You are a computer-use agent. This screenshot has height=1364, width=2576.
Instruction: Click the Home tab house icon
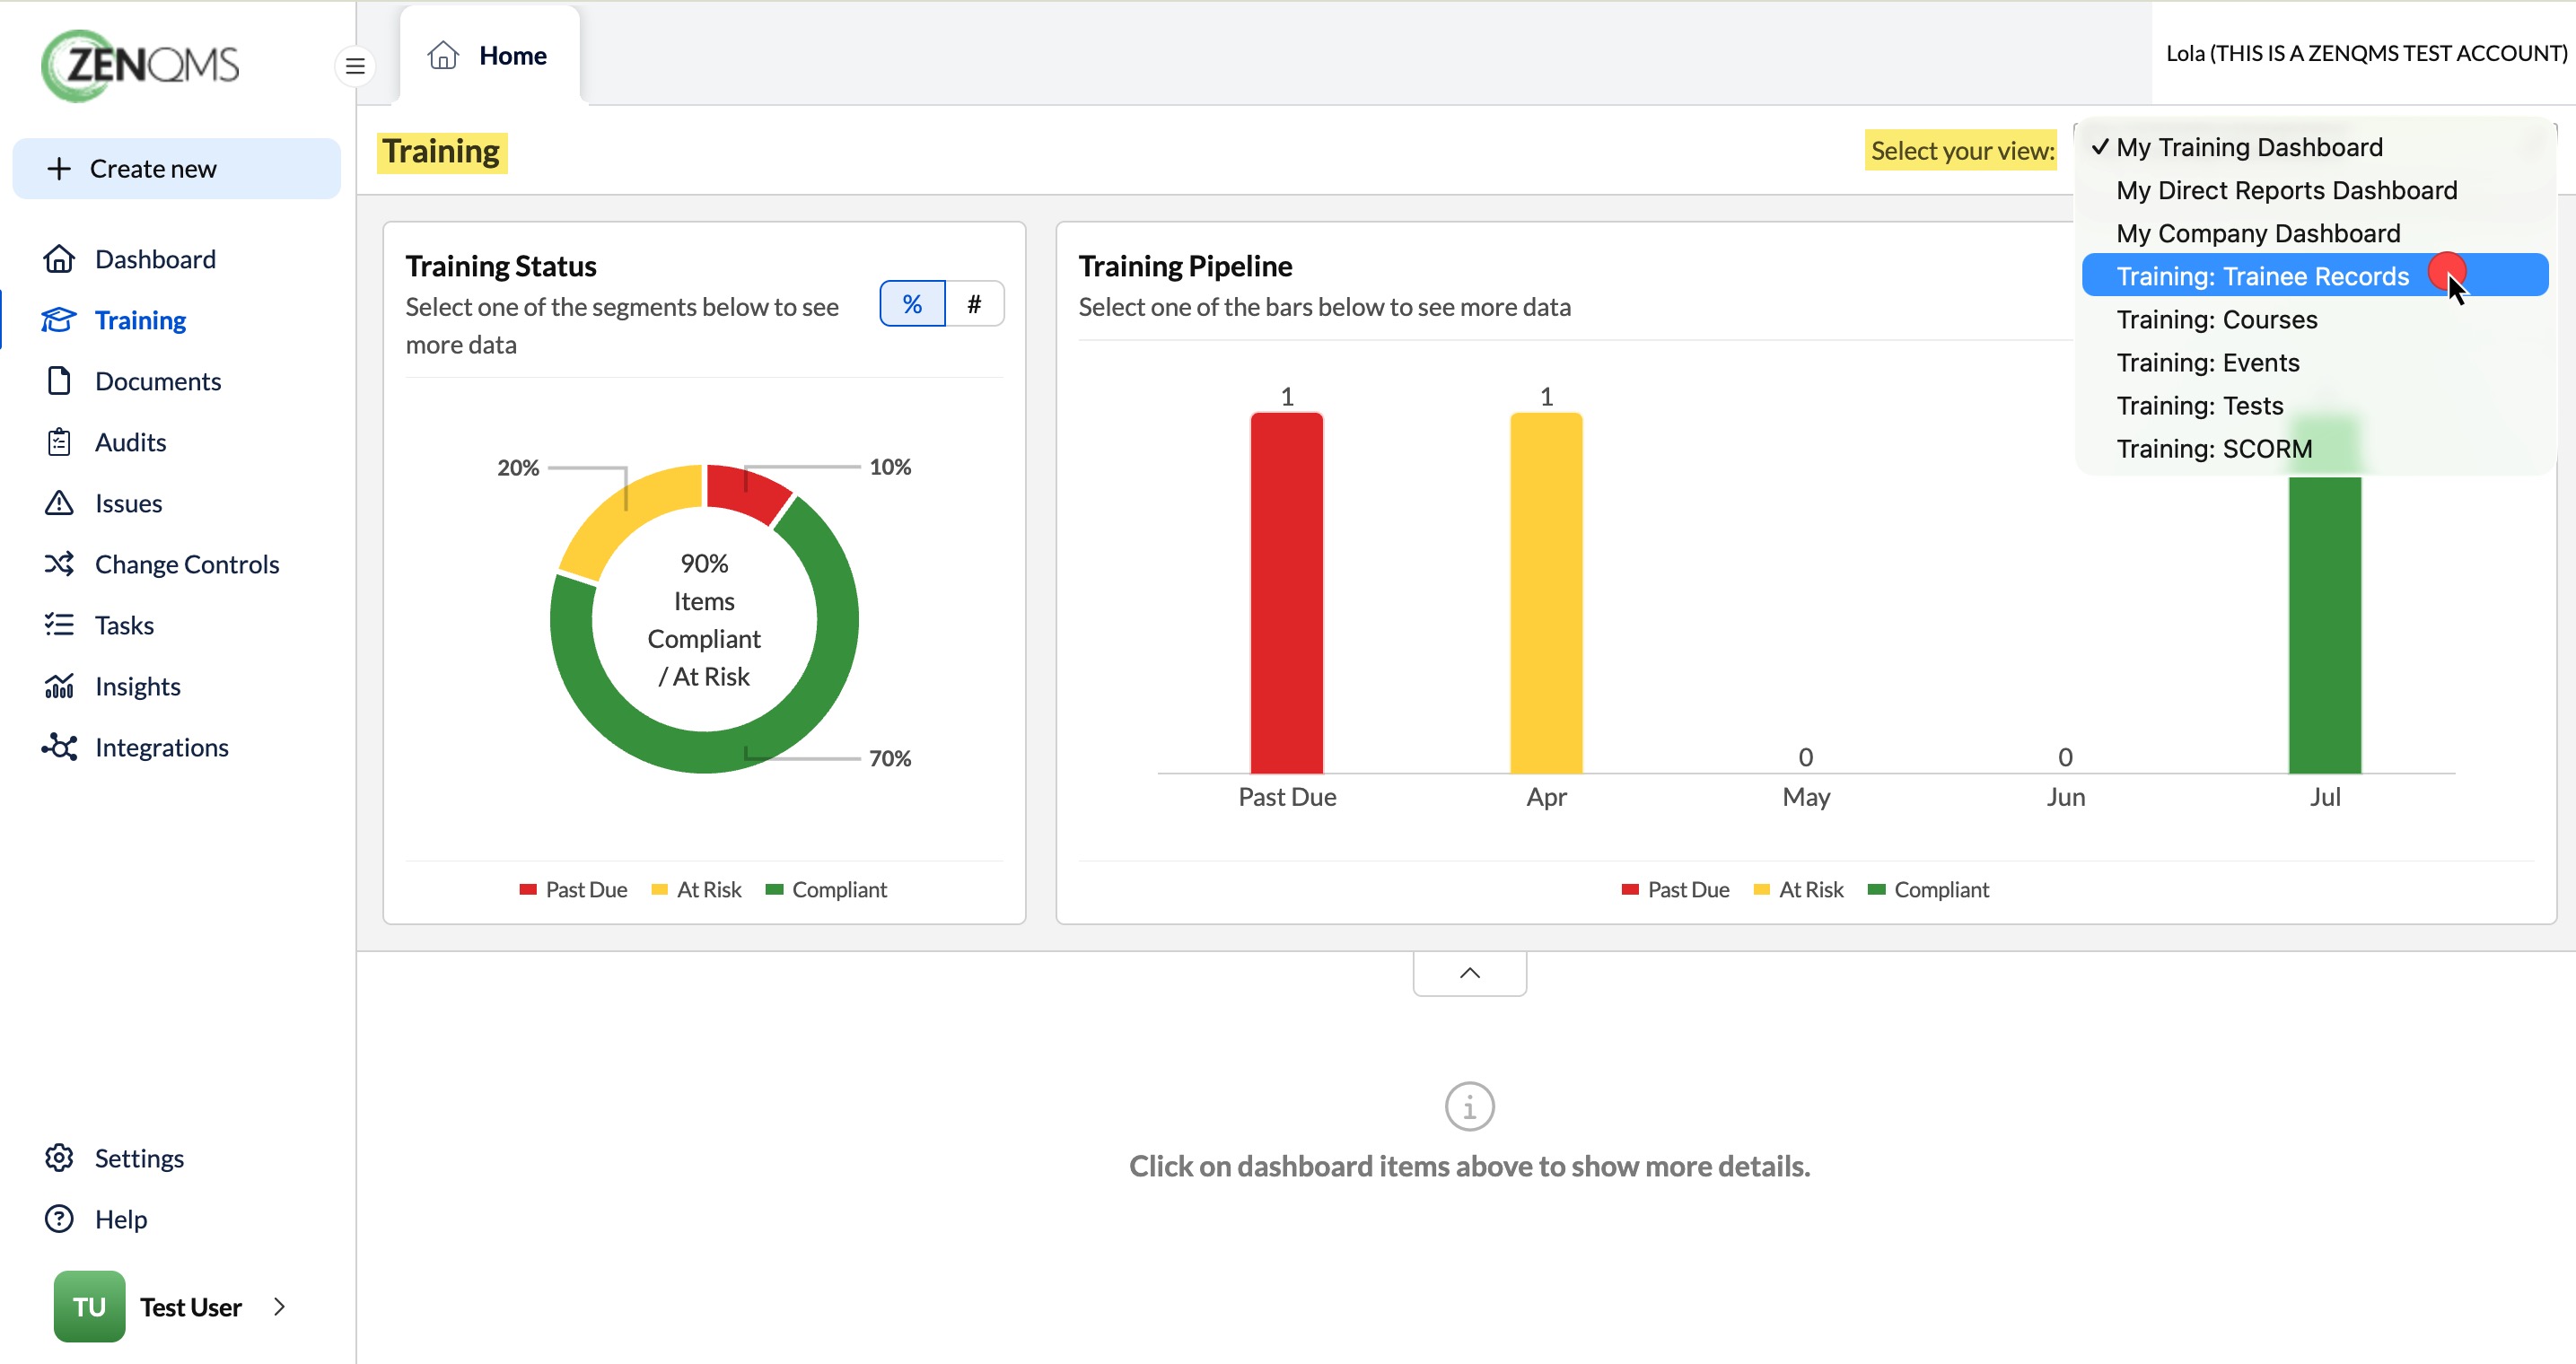click(x=443, y=55)
